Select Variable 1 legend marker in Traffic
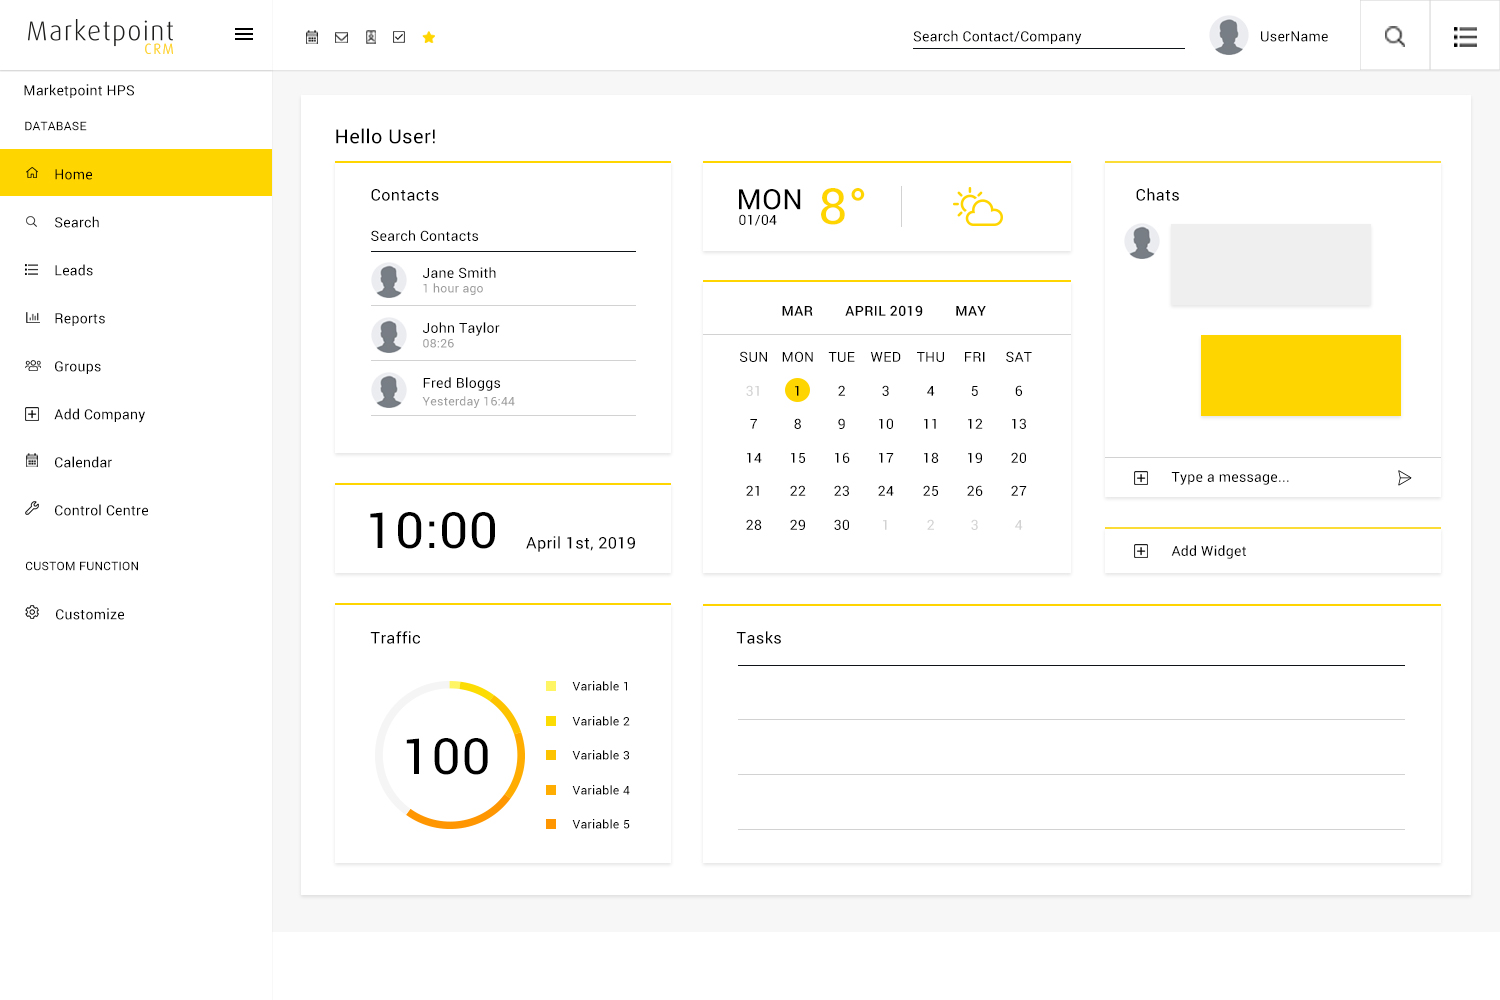The height and width of the screenshot is (1000, 1500). [551, 686]
